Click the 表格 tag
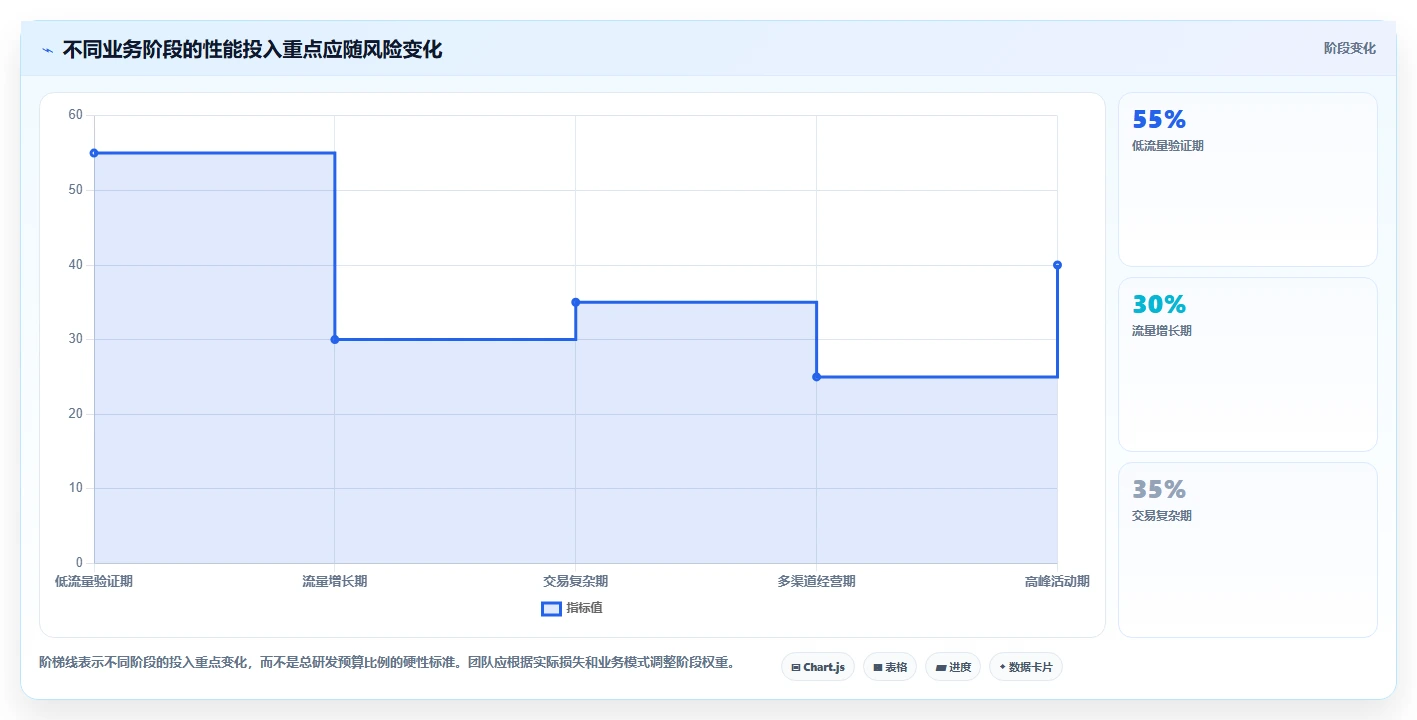 click(890, 667)
